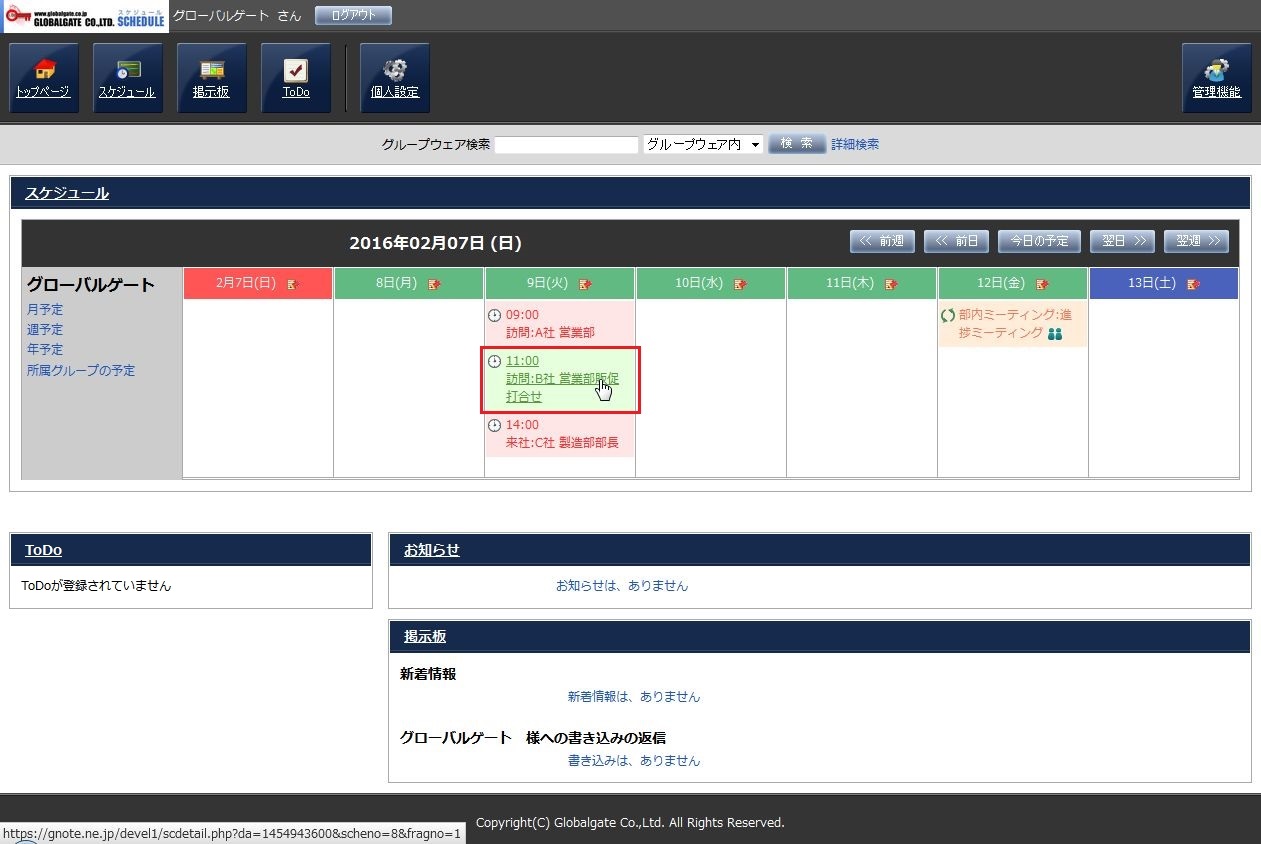Go to 翌日 next day
Image resolution: width=1261 pixels, height=844 pixels.
1122,241
